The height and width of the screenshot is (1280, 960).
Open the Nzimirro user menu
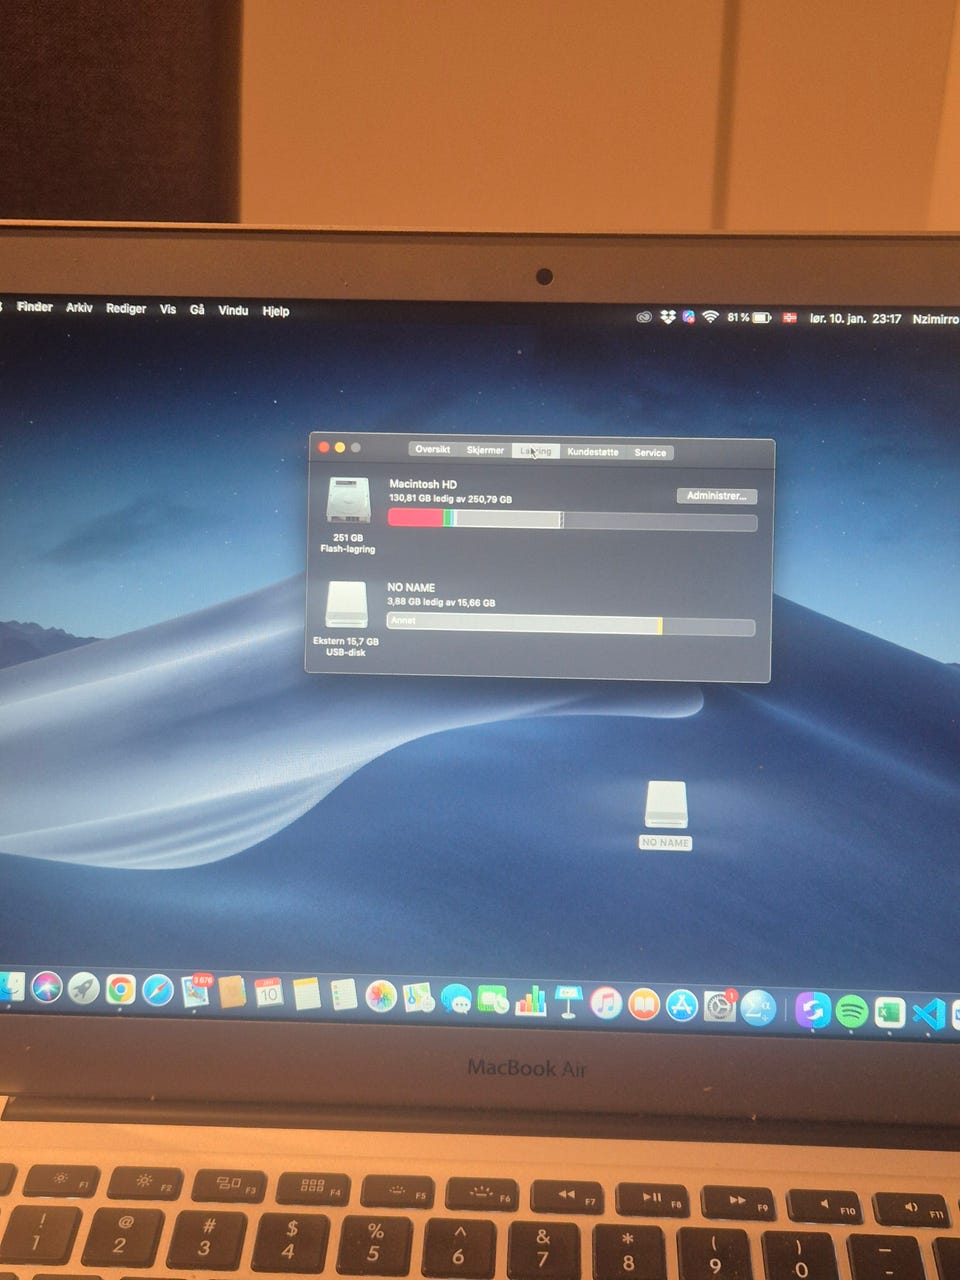pyautogui.click(x=935, y=319)
